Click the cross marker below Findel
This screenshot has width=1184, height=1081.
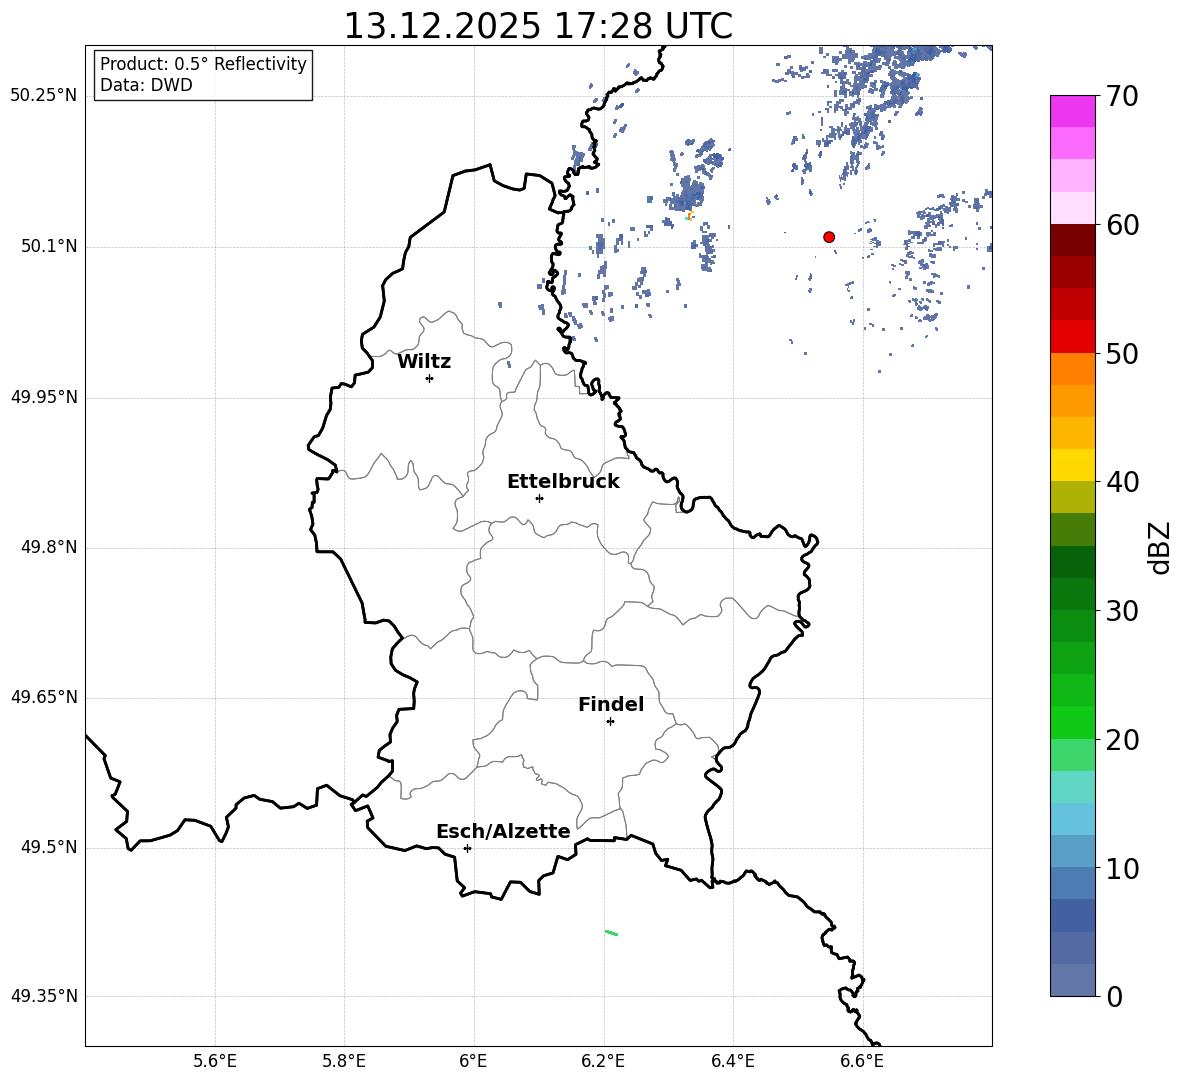click(x=610, y=722)
